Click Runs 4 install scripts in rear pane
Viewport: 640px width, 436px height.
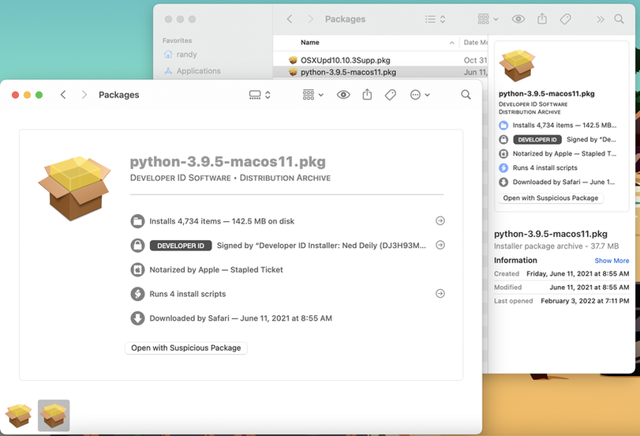(545, 168)
